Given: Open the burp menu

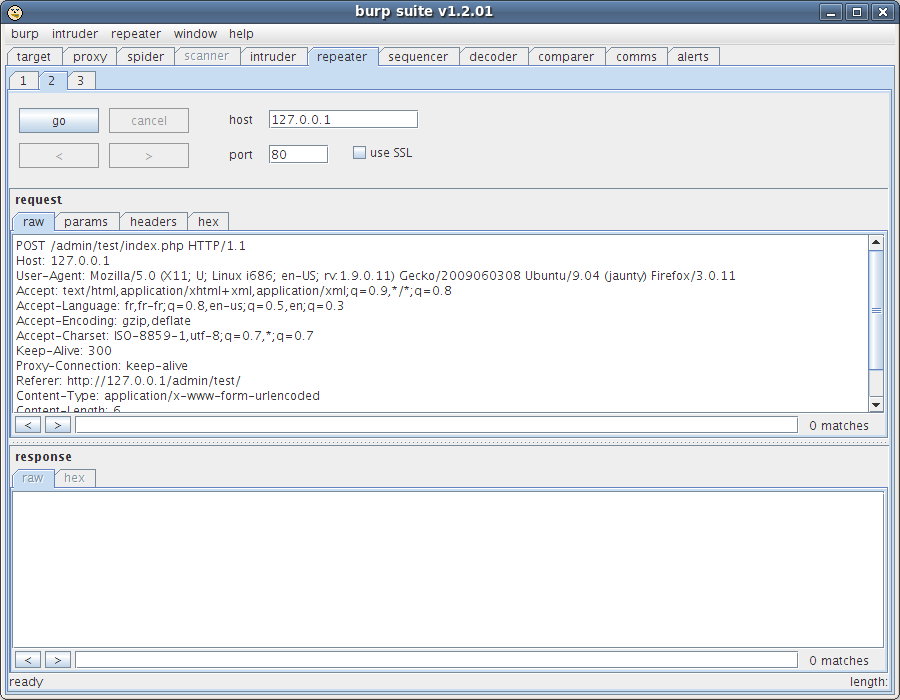Looking at the screenshot, I should pos(25,34).
